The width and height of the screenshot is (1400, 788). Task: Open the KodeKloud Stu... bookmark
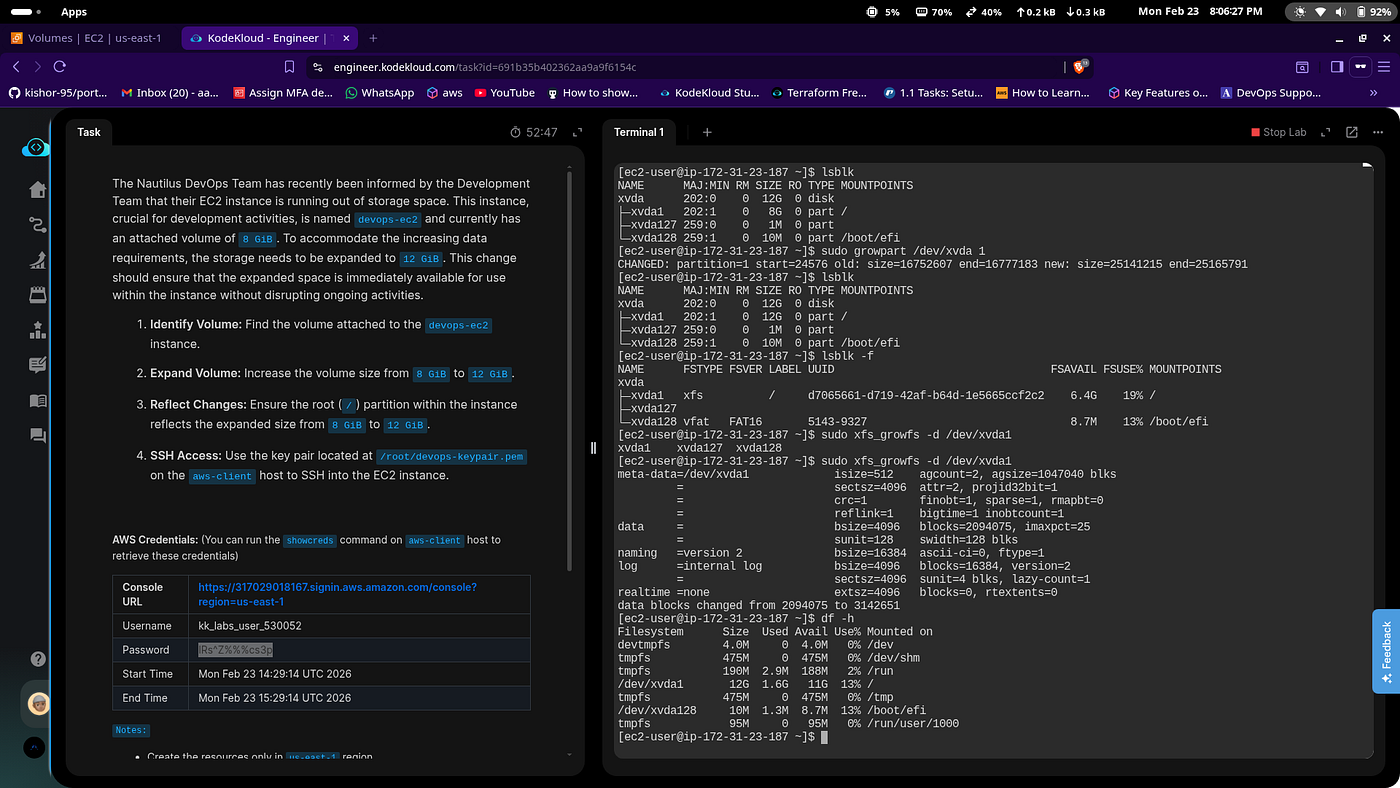709,93
